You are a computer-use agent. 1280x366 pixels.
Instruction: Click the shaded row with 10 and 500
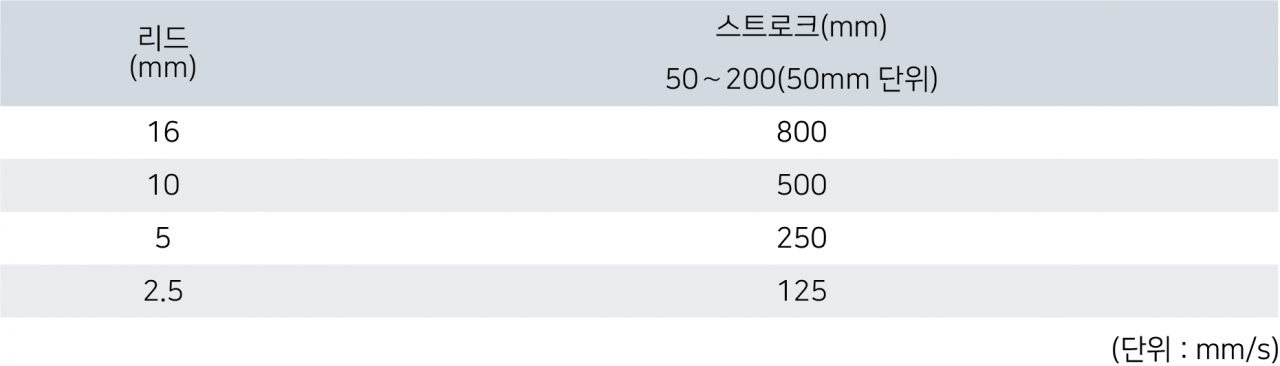tap(640, 185)
